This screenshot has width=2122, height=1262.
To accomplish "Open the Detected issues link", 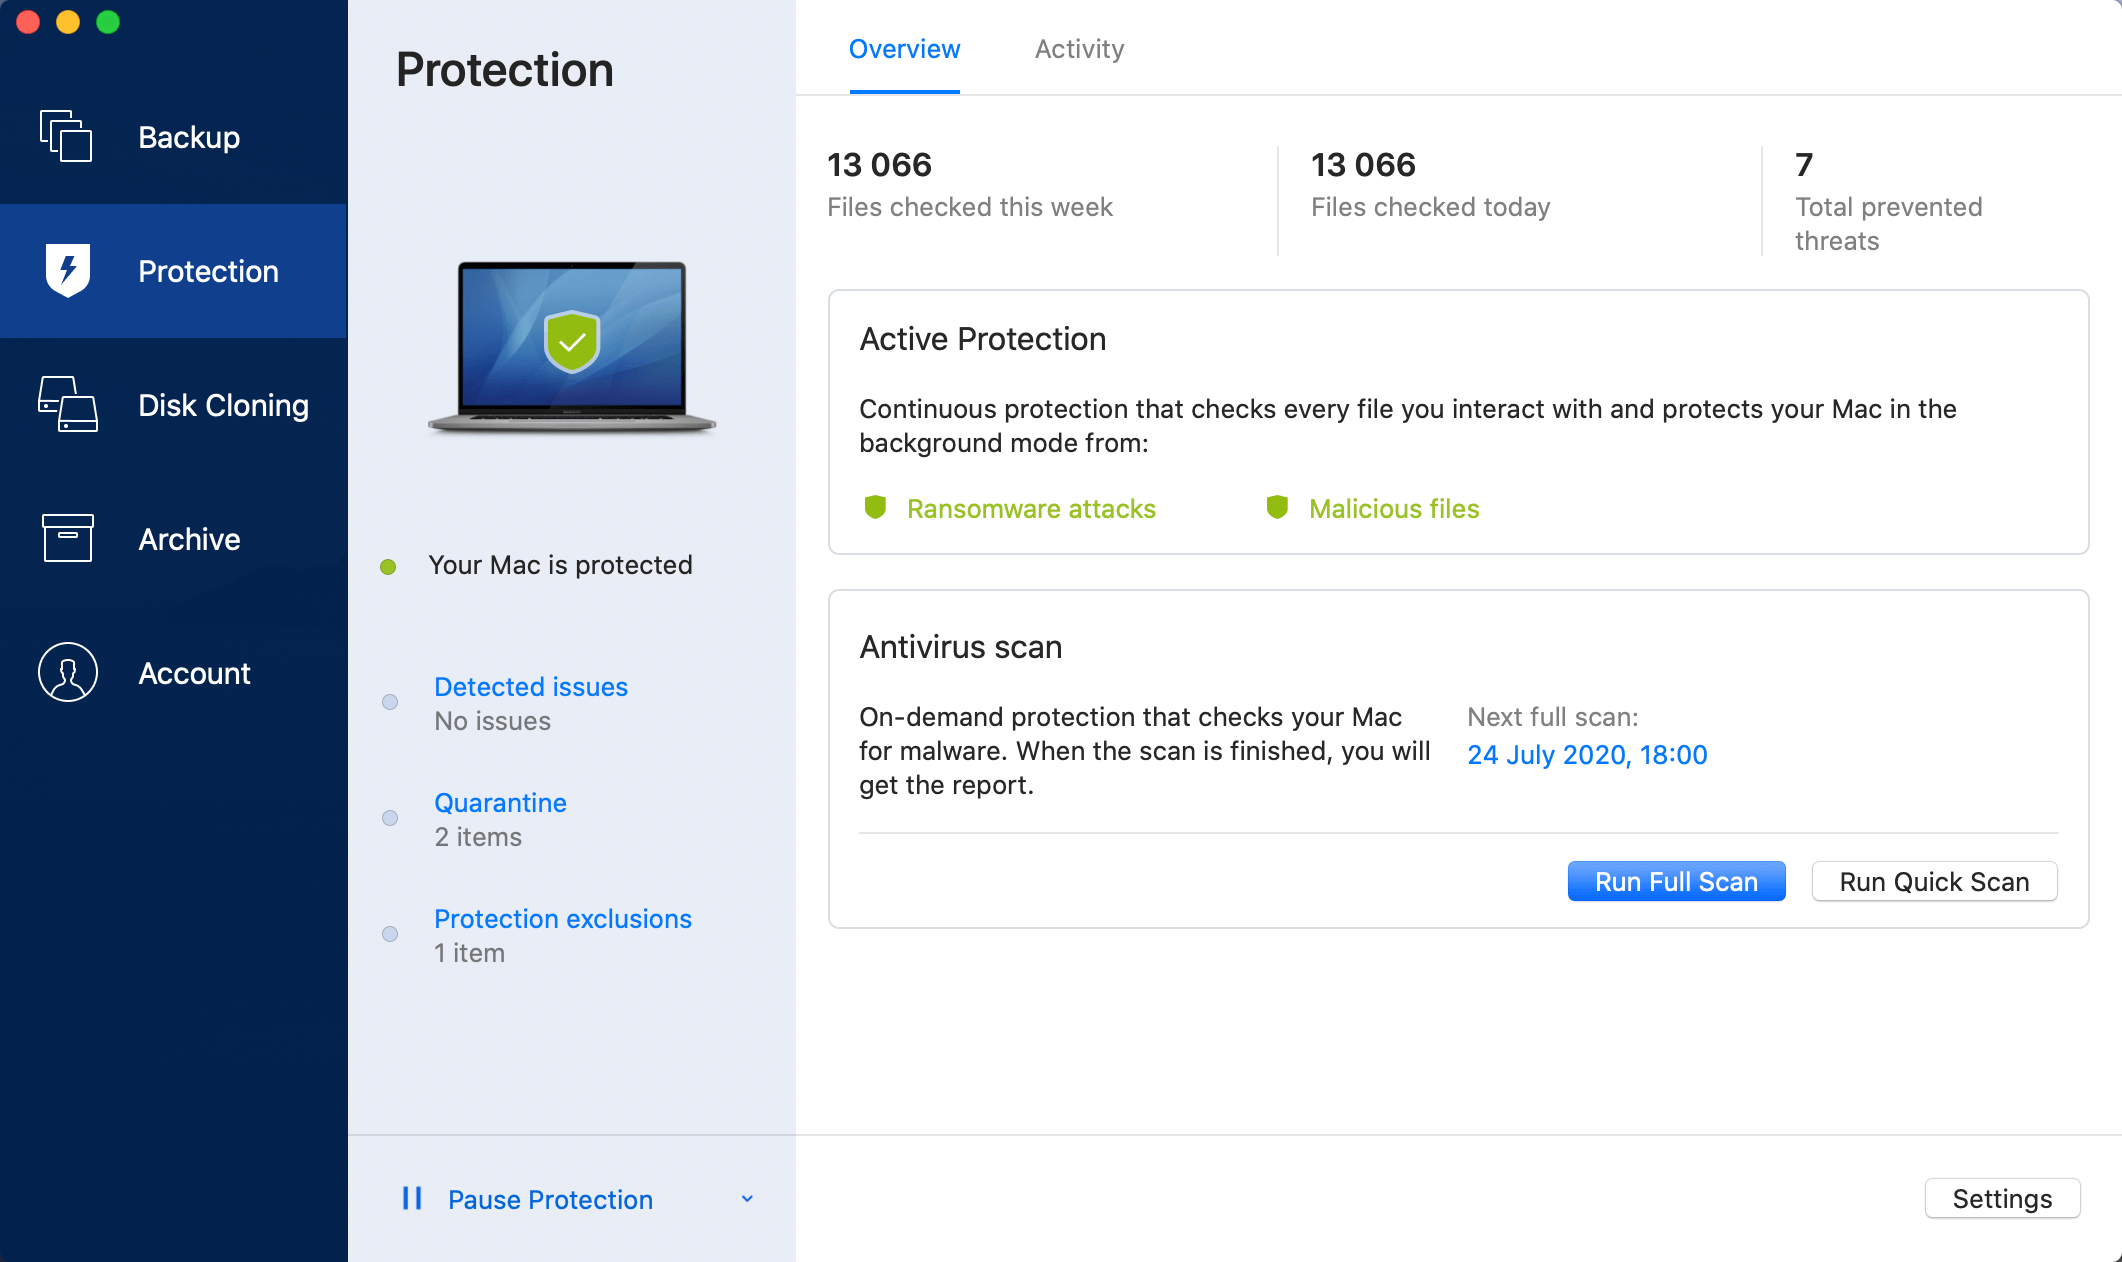I will point(531,687).
